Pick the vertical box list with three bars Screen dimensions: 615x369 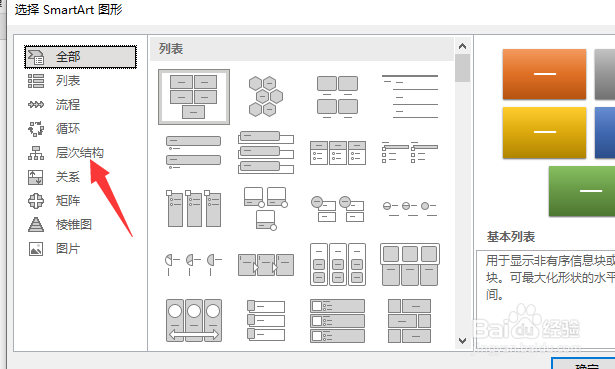point(266,152)
